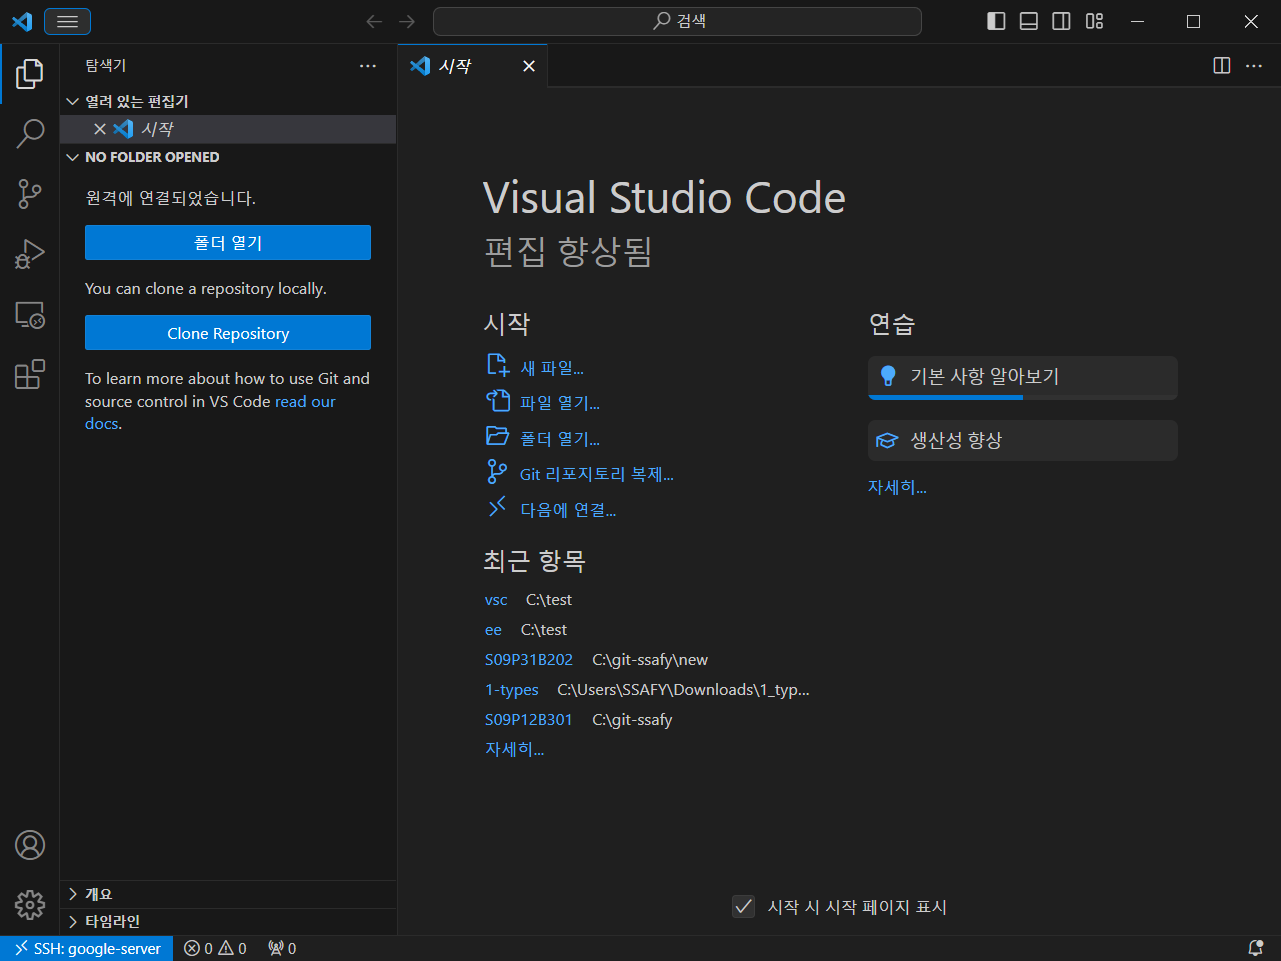Go back with the left arrow
Image resolution: width=1281 pixels, height=961 pixels.
coord(374,21)
